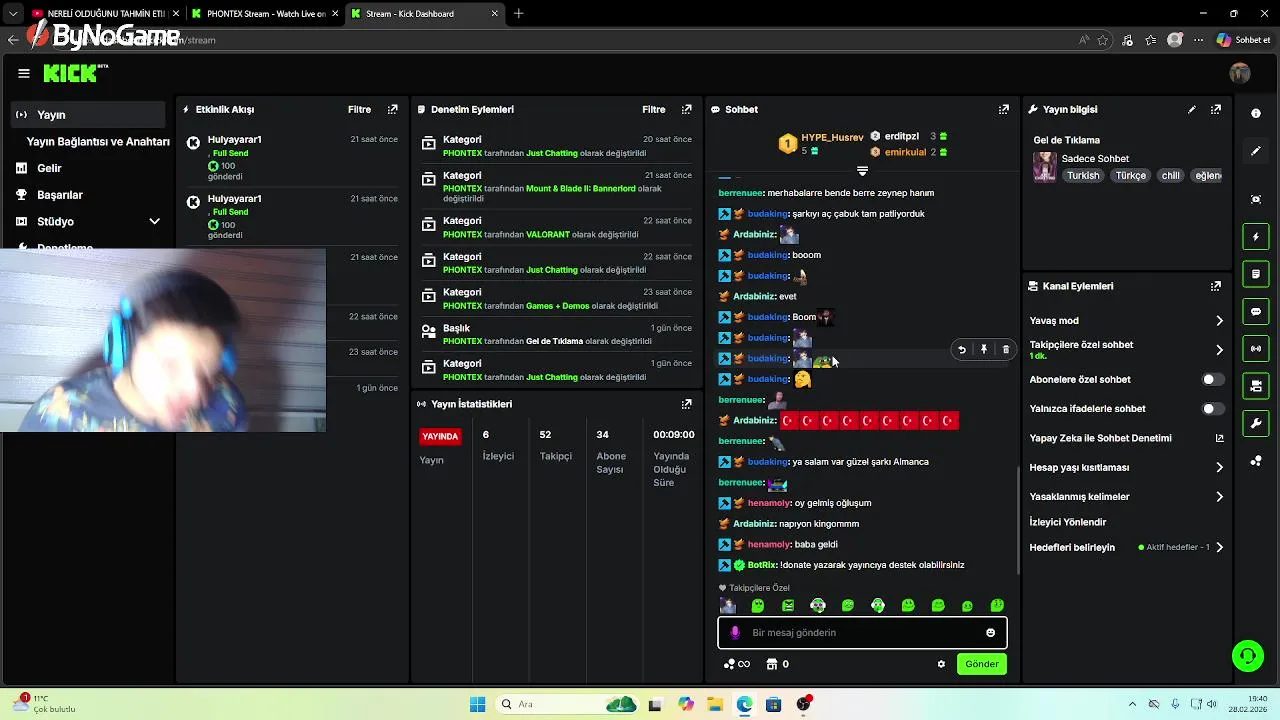Viewport: 1280px width, 720px height.
Task: Toggle the notes panel icon in sidebar
Action: [x=1256, y=274]
